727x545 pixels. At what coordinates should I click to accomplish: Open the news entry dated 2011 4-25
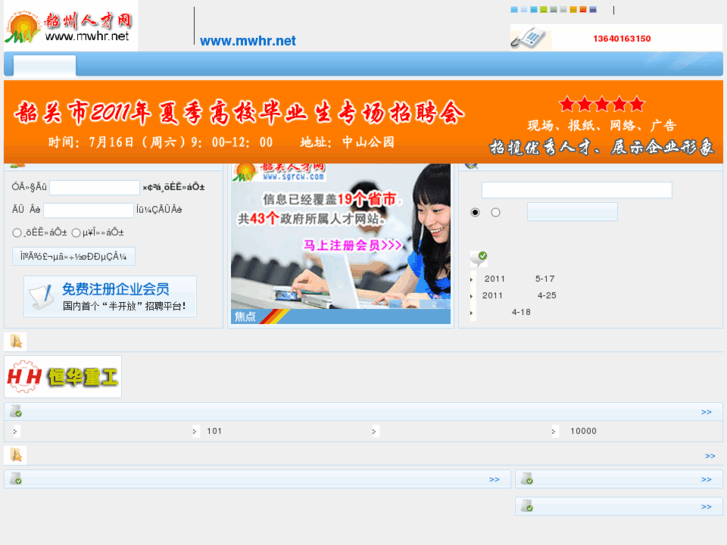tap(519, 295)
